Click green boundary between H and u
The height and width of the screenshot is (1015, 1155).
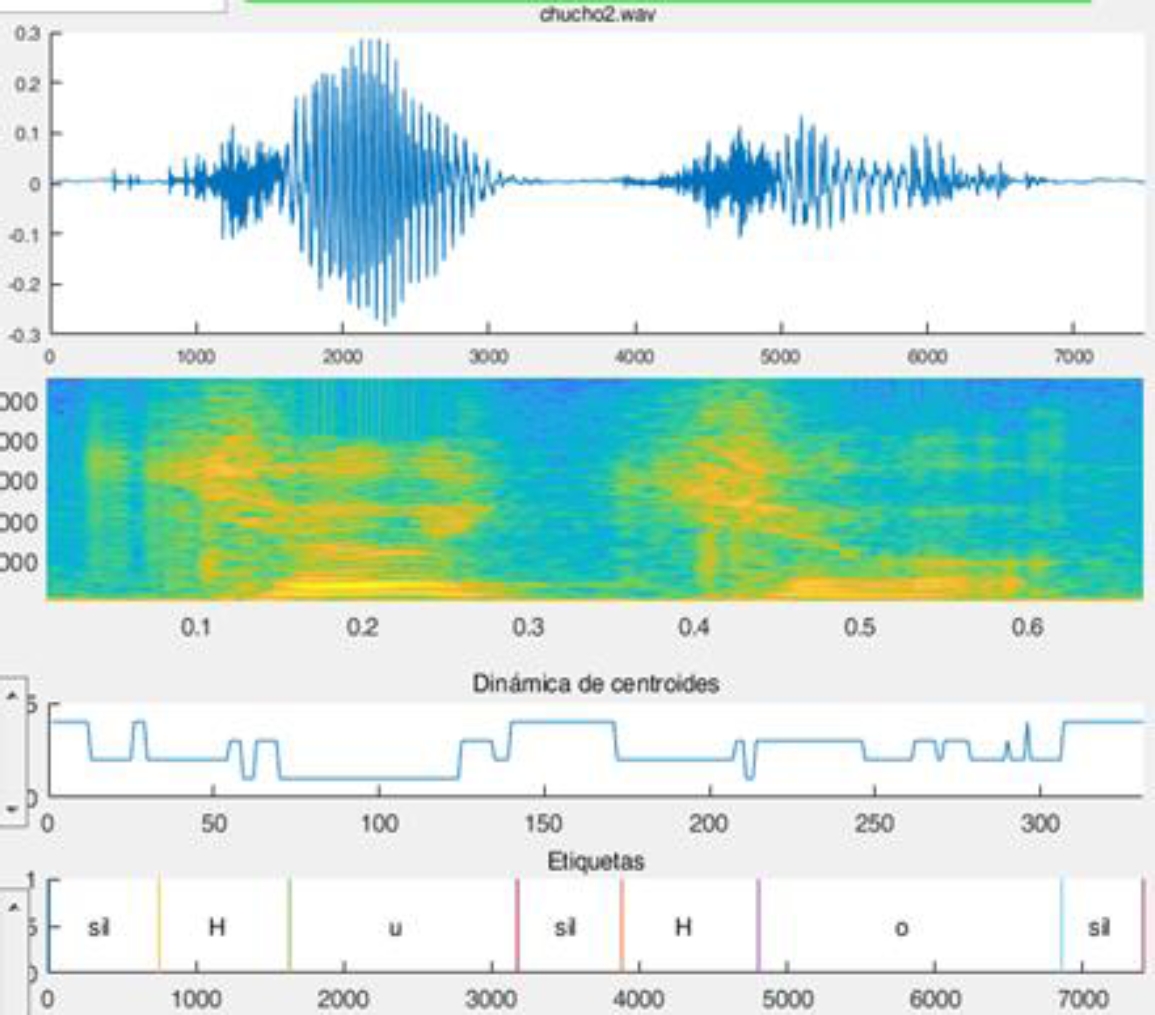pos(289,925)
